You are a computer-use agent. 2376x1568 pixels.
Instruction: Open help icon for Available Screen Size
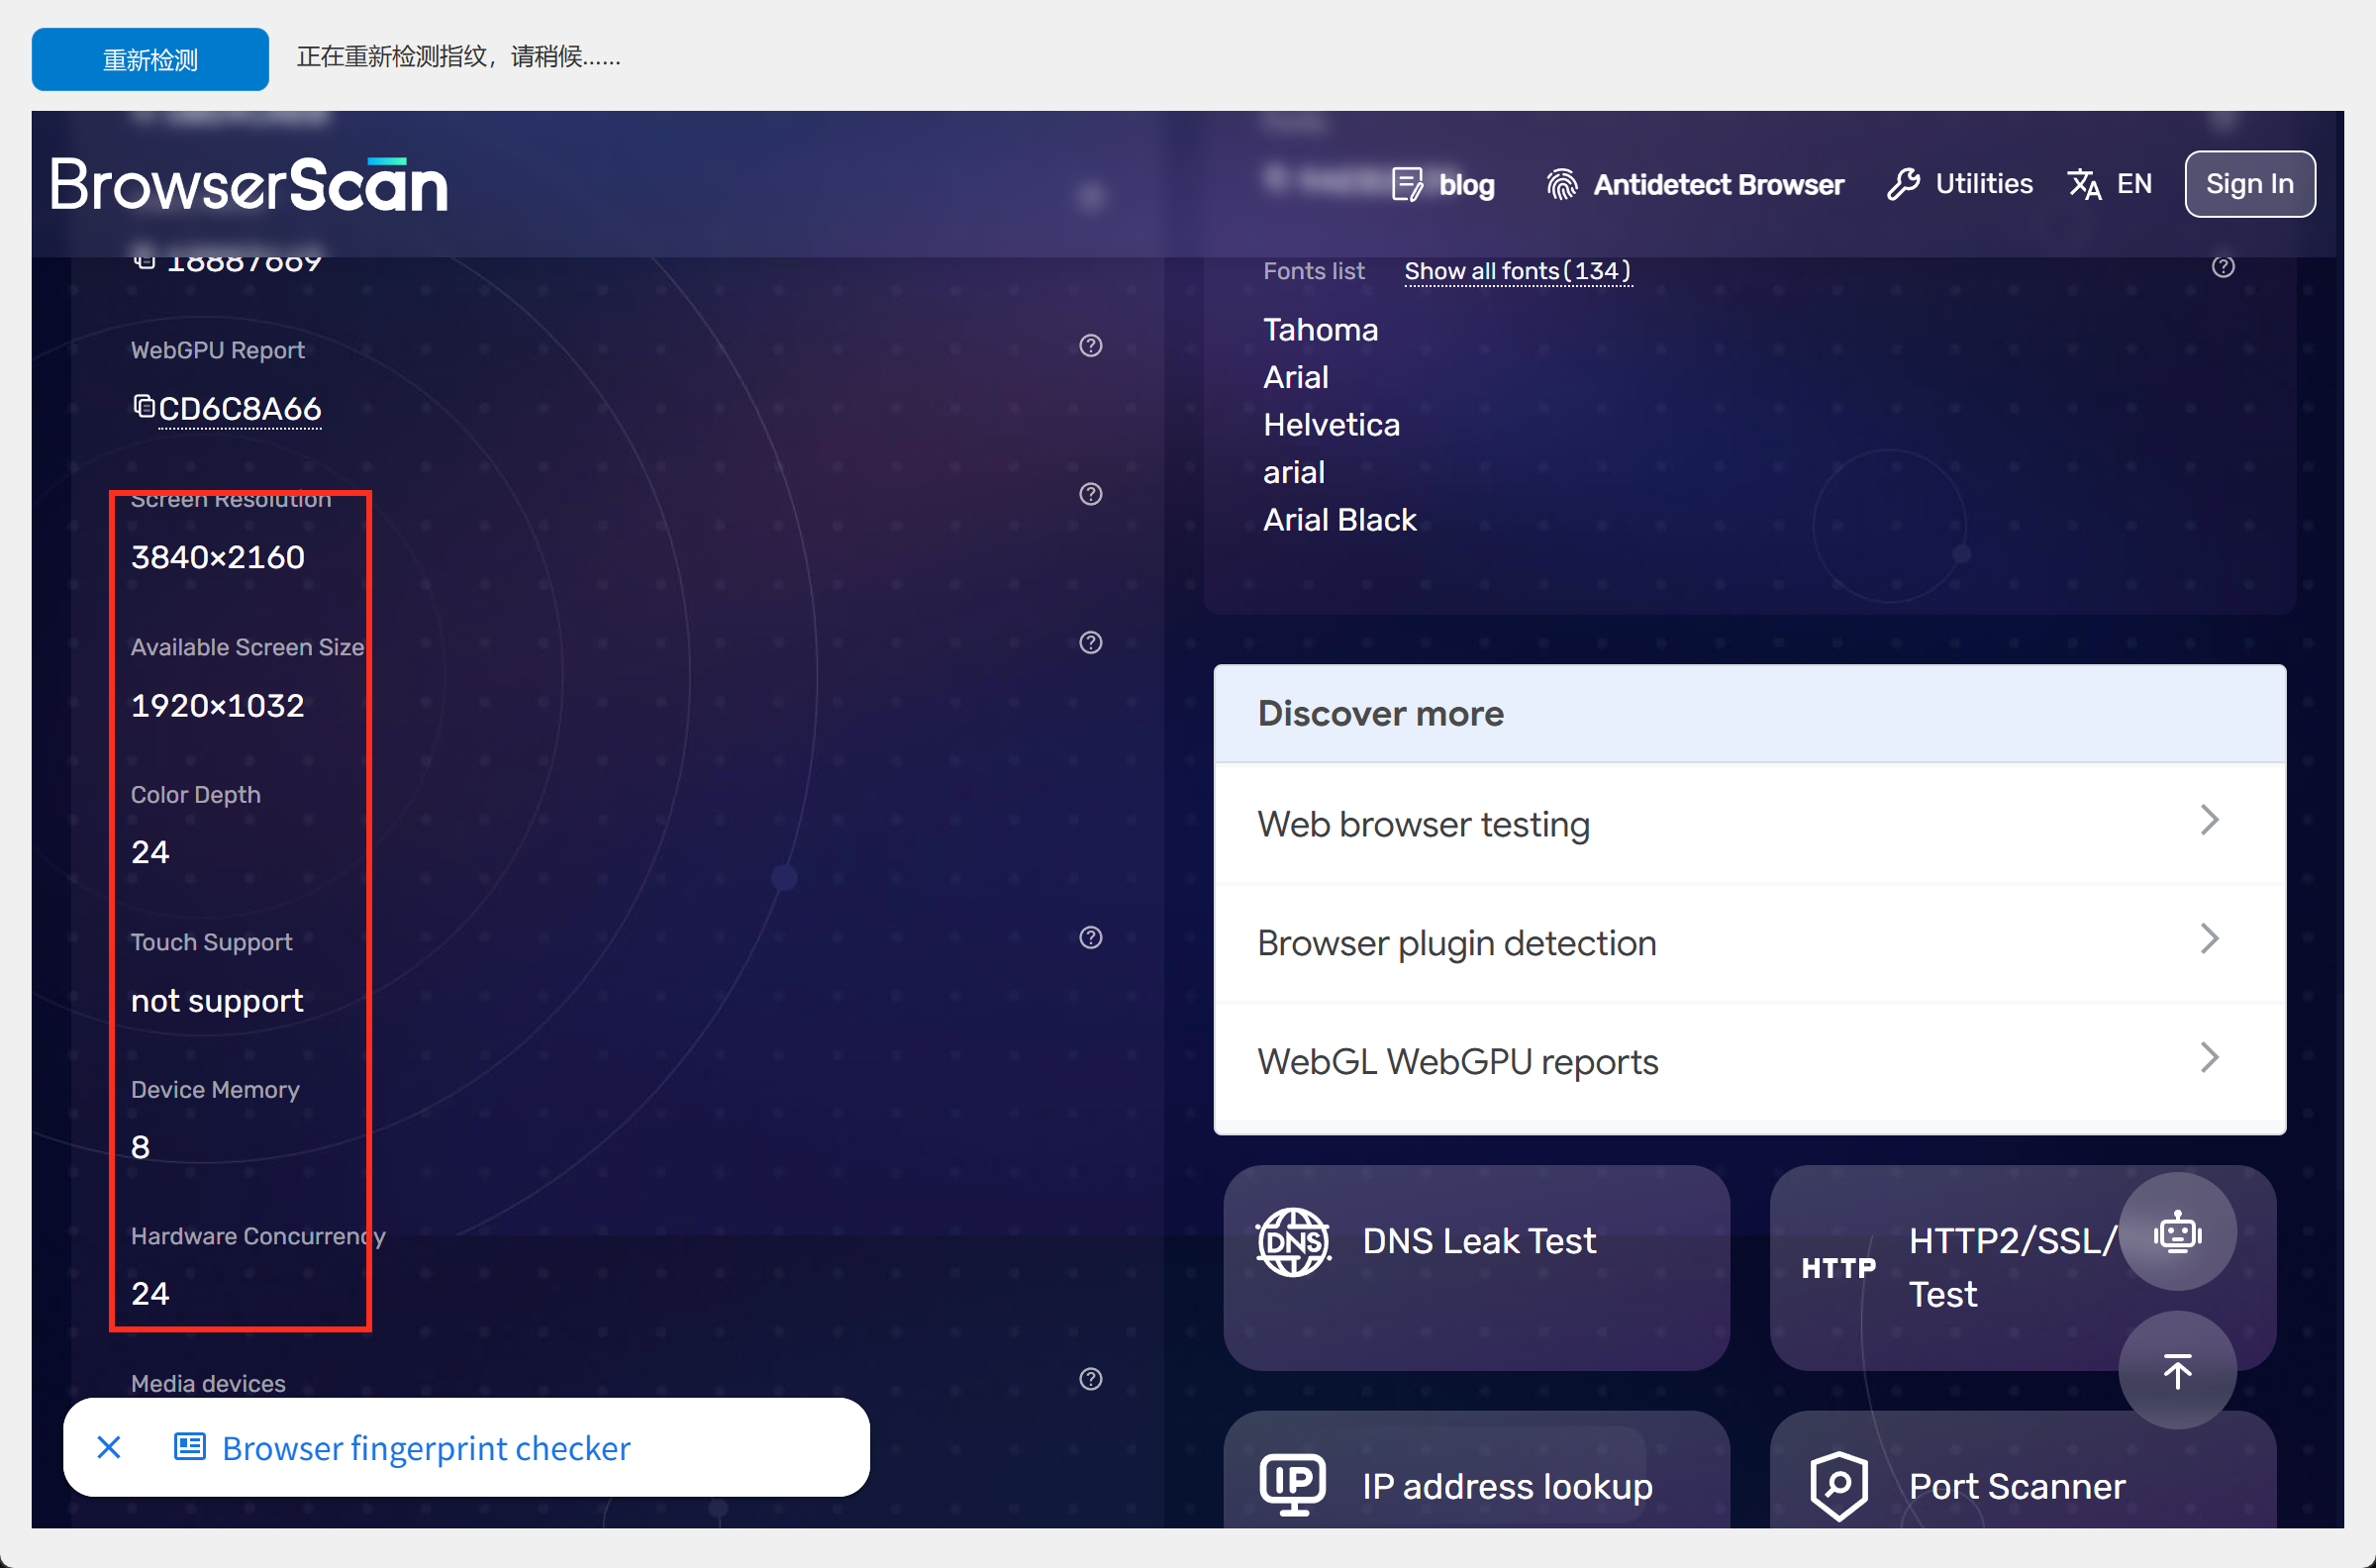[x=1090, y=642]
